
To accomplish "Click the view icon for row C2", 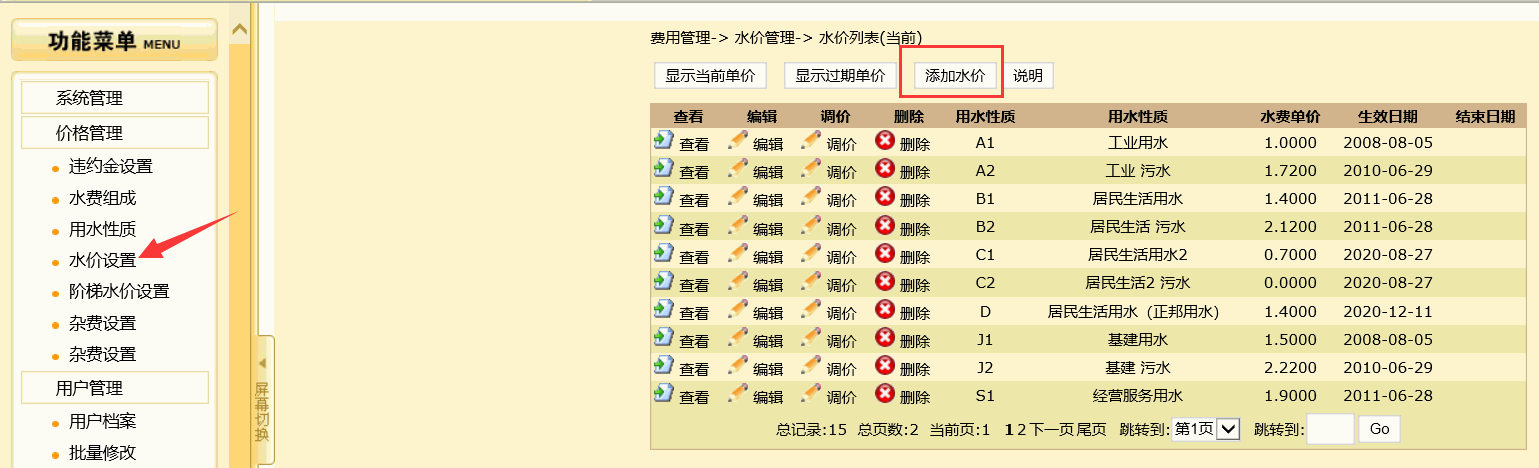I will tap(663, 281).
